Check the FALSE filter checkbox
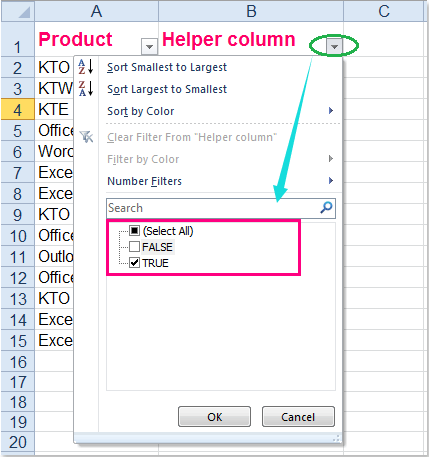Image resolution: width=429 pixels, height=457 pixels. point(135,247)
